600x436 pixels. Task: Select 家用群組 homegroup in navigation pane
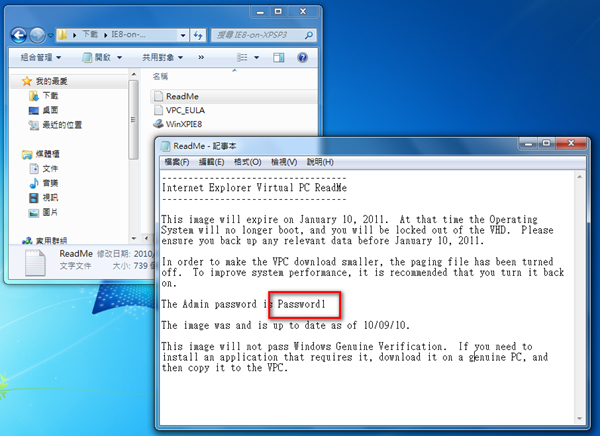(x=51, y=240)
